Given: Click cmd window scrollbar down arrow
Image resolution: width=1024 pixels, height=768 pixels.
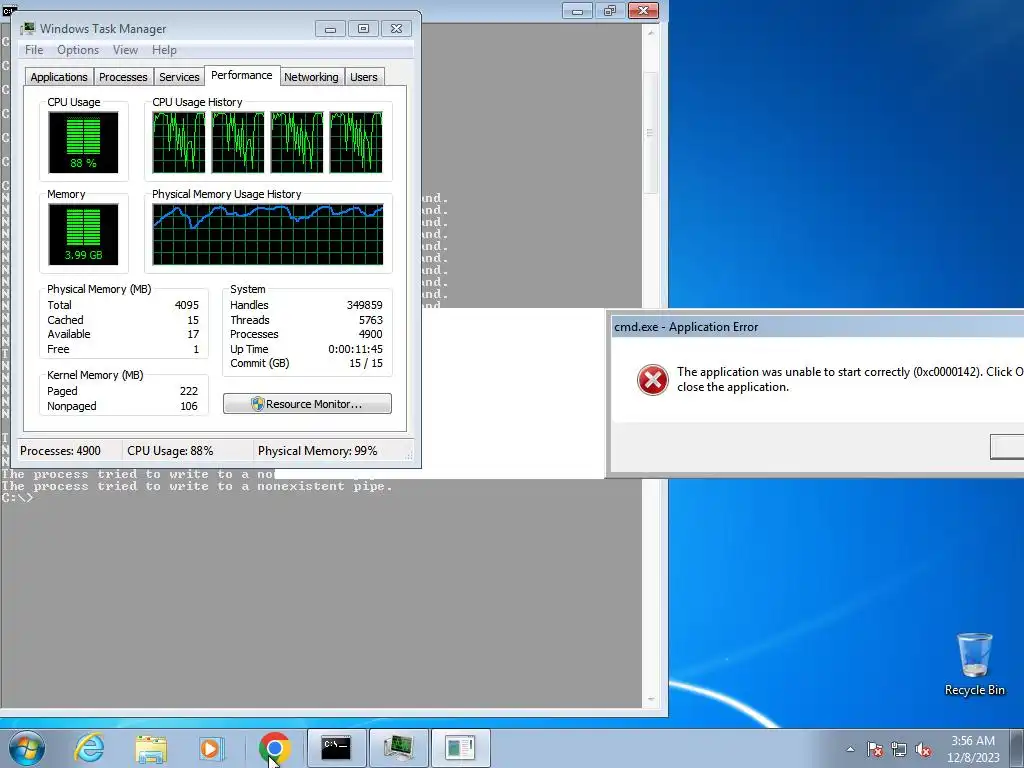Looking at the screenshot, I should tap(650, 700).
